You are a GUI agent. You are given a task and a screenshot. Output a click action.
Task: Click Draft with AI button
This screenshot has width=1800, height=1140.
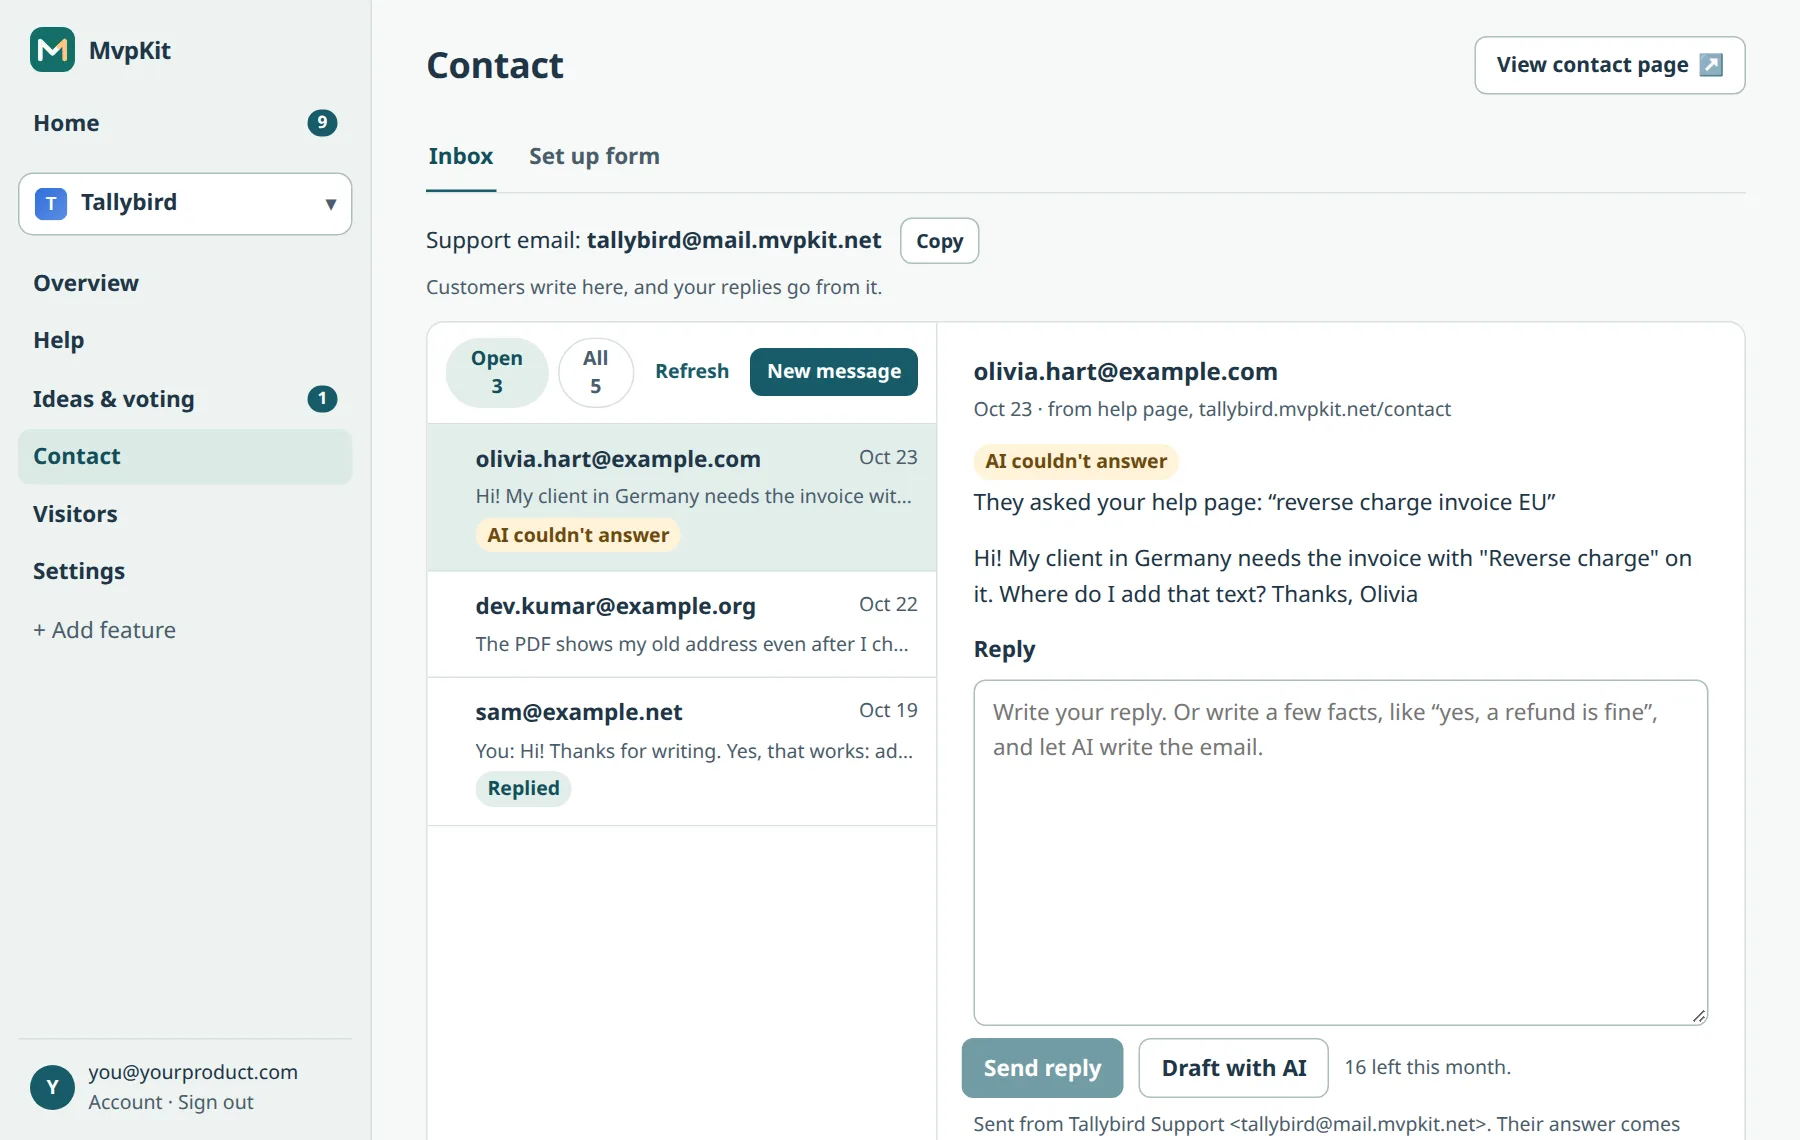1234,1068
